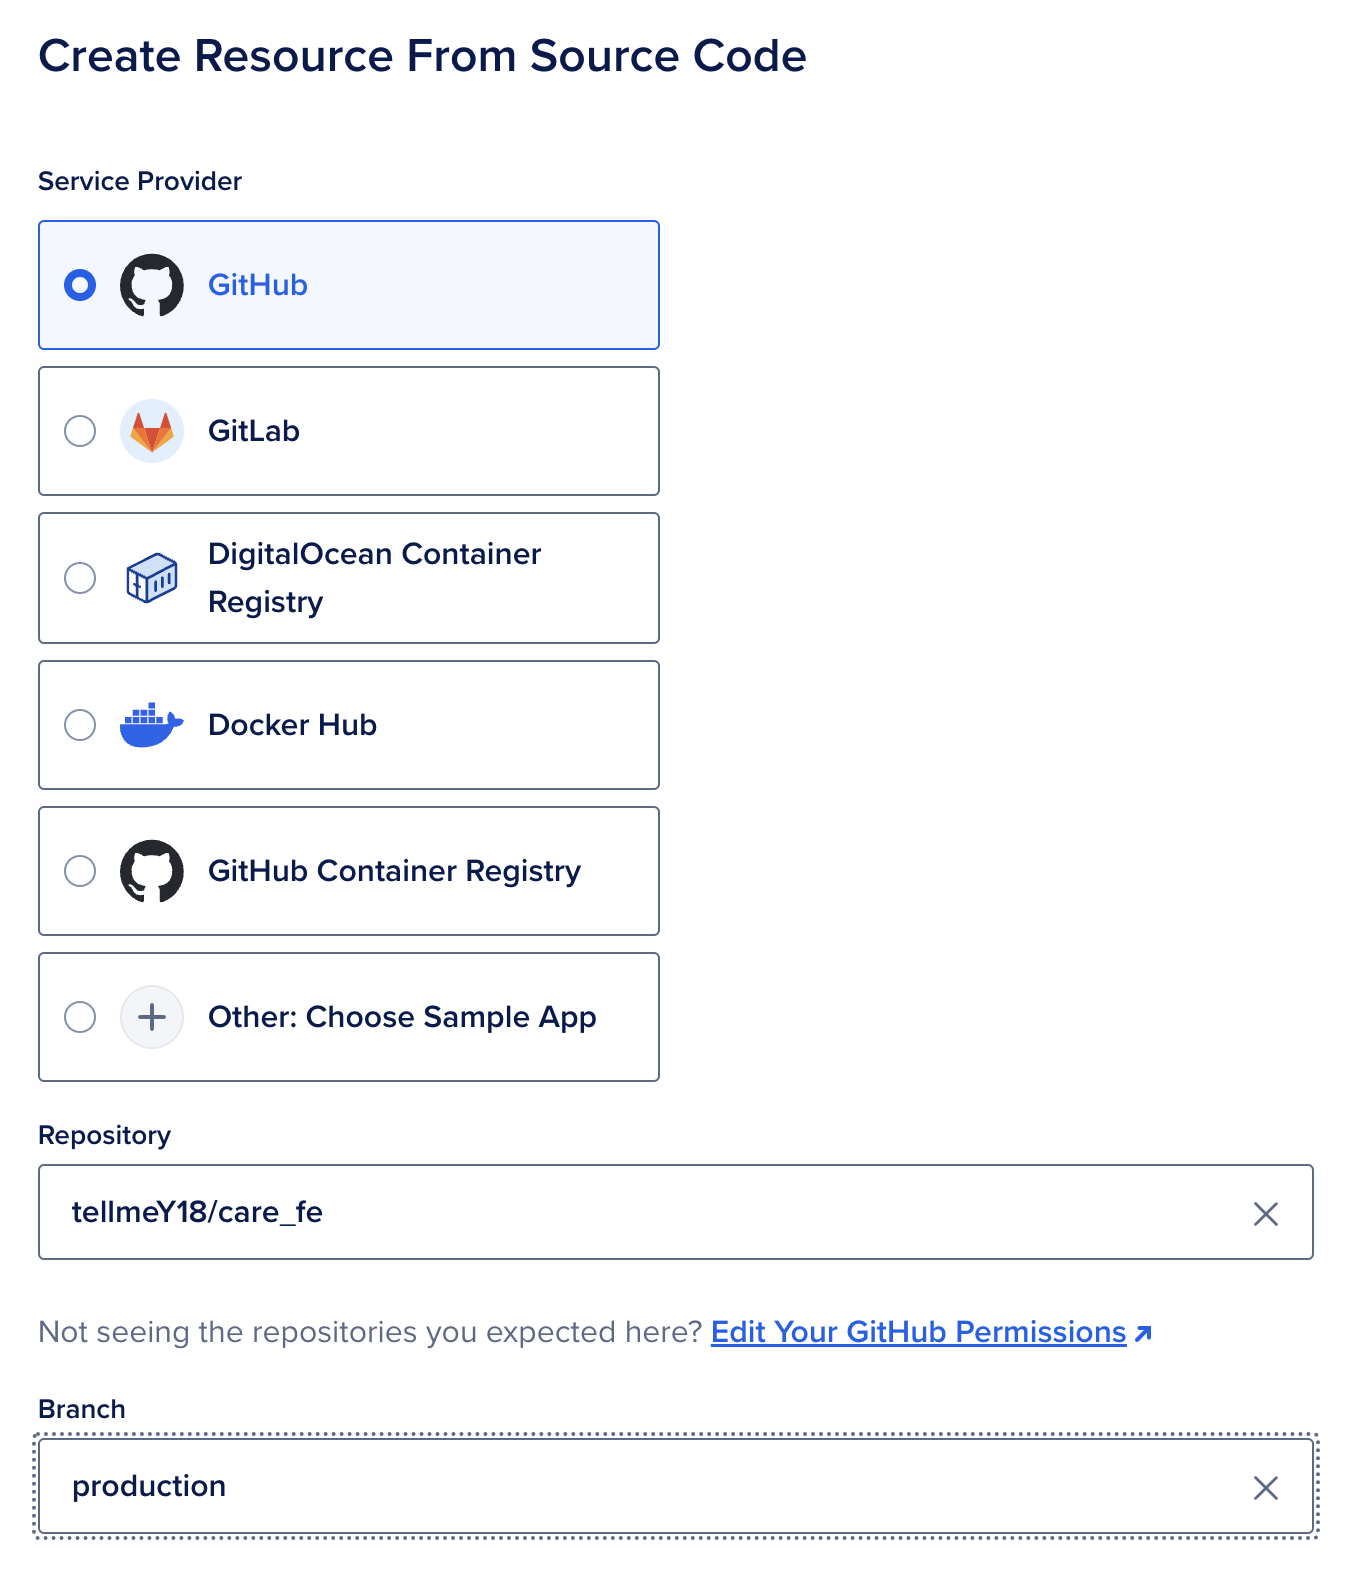Select Other: Choose Sample App radio button
The height and width of the screenshot is (1570, 1354).
coord(80,1017)
